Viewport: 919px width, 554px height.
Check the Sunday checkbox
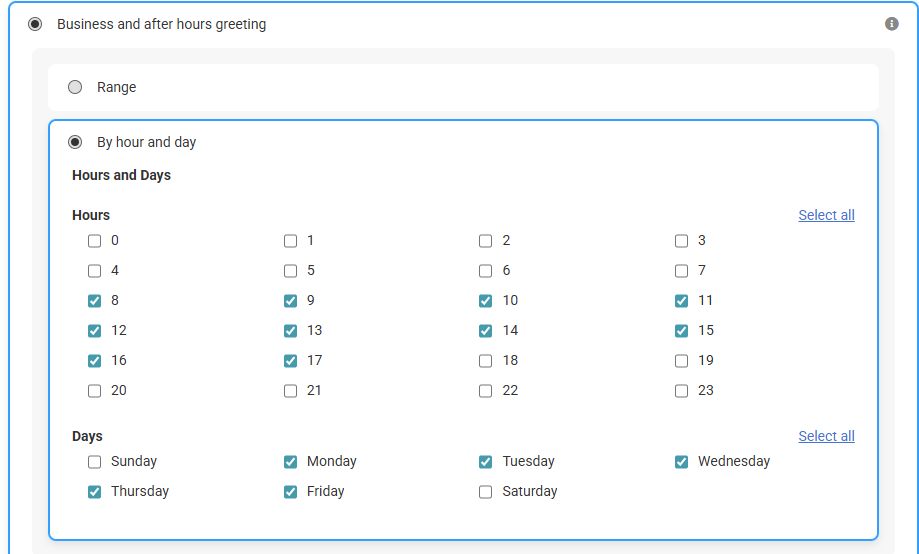[94, 462]
